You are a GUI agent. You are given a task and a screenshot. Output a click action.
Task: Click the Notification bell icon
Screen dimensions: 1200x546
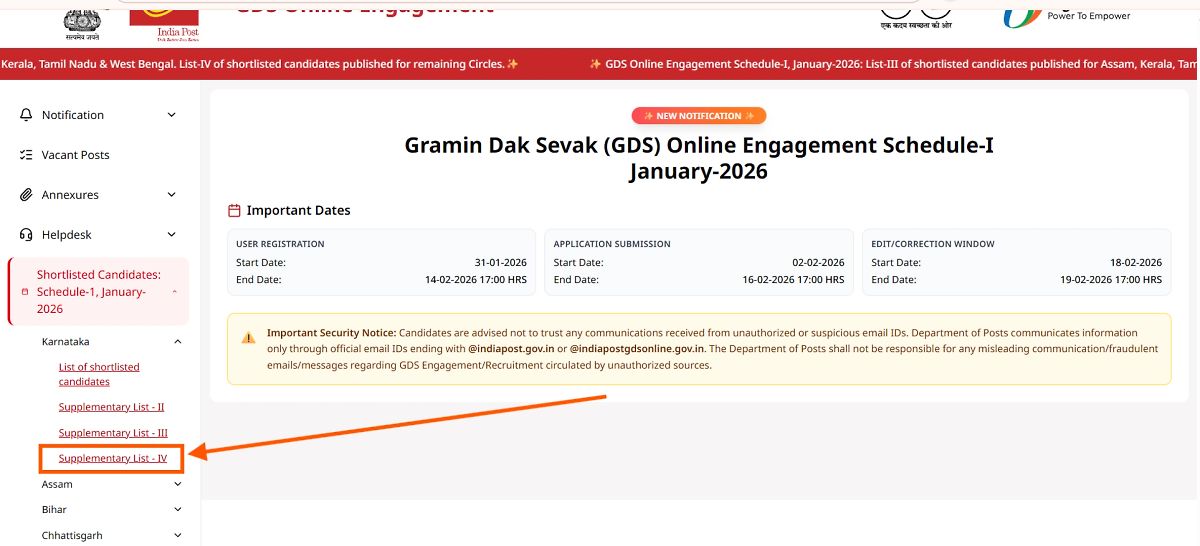tap(27, 115)
